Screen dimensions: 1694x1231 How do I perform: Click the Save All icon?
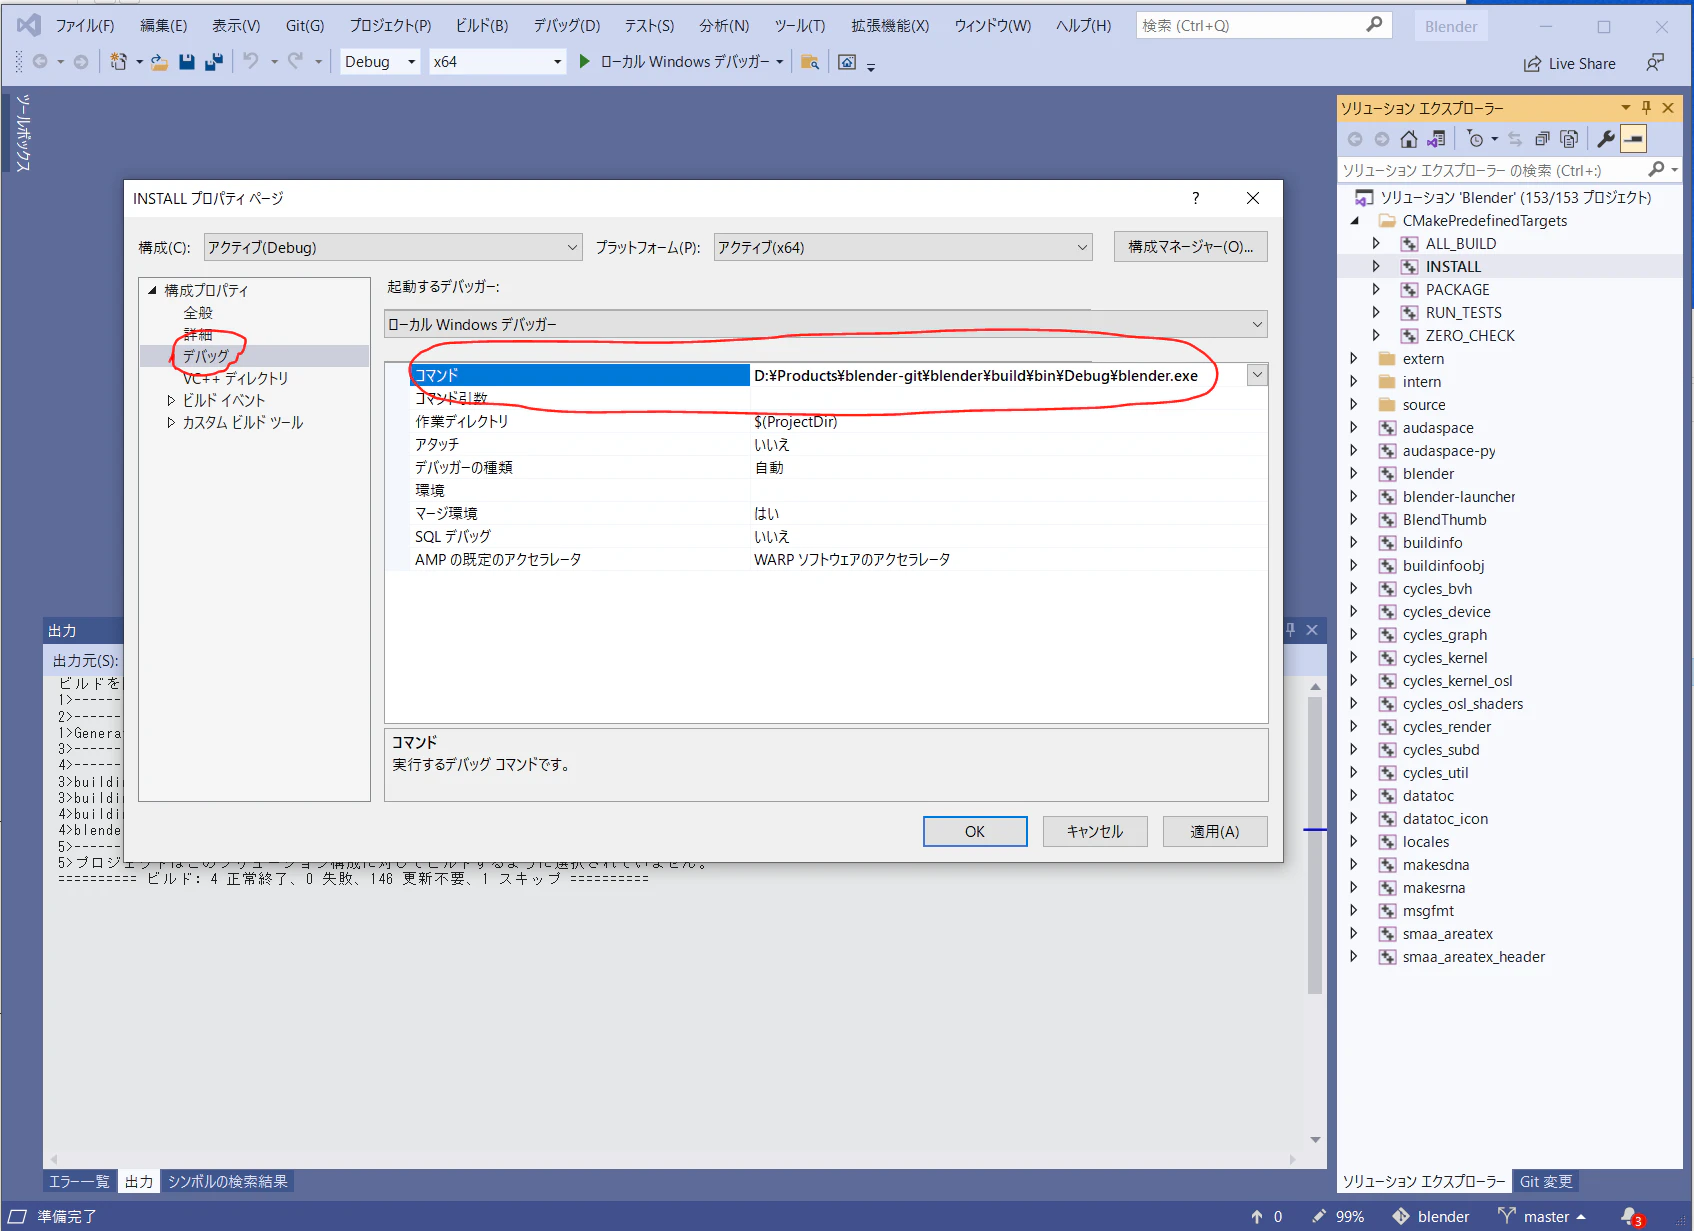213,62
